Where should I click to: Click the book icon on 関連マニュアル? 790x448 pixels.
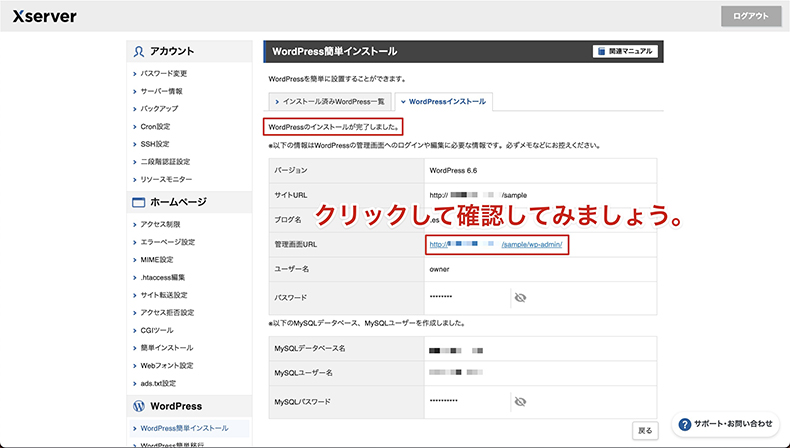click(601, 51)
